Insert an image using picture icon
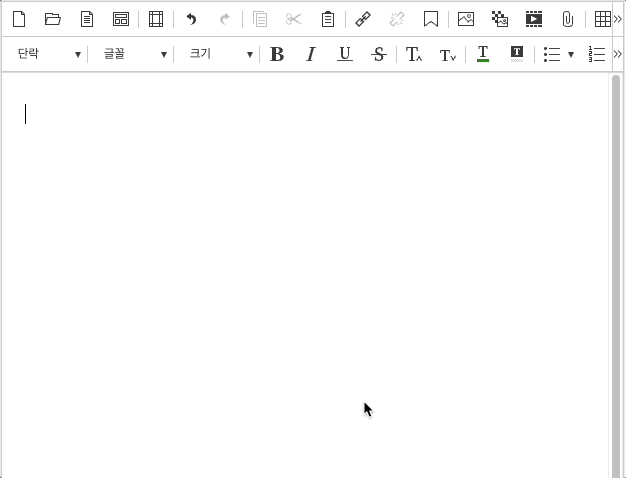The image size is (626, 478). click(466, 19)
